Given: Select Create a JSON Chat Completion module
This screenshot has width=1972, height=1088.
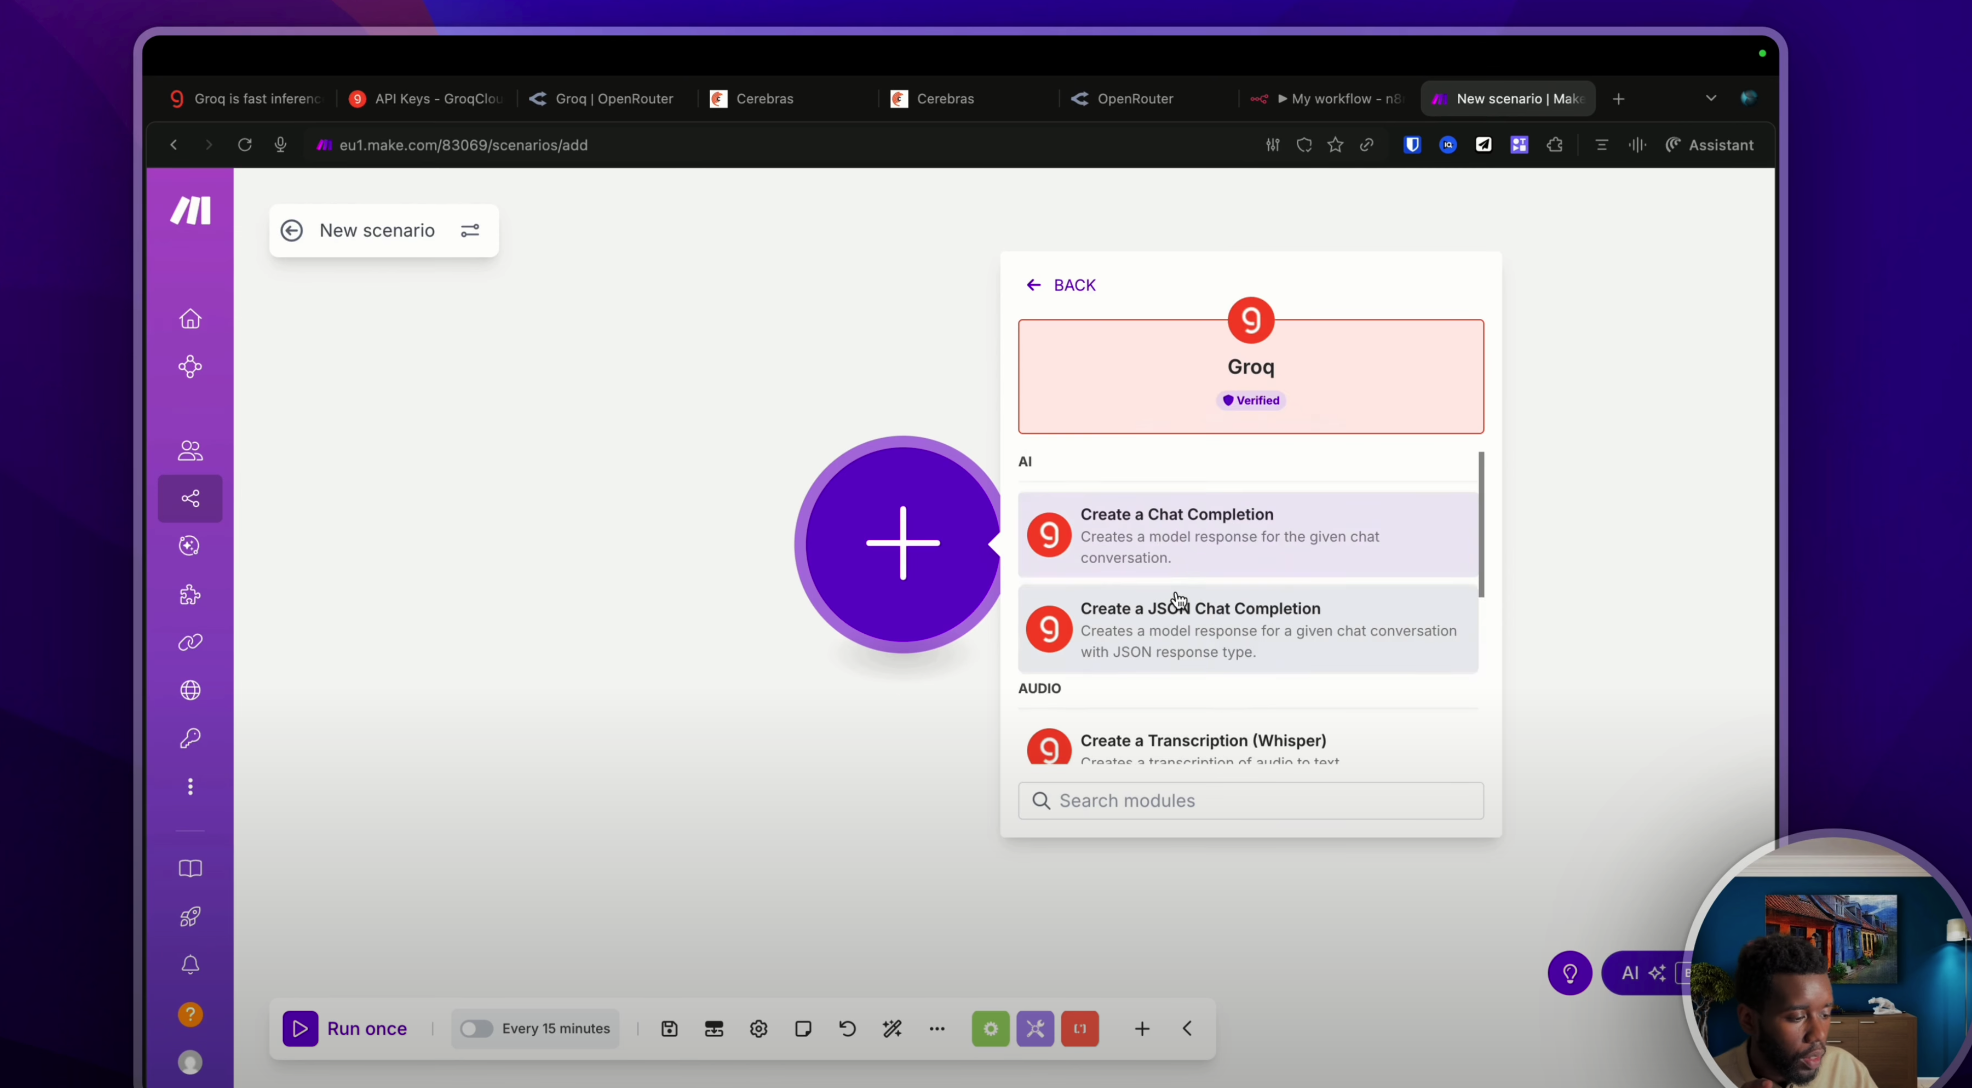Looking at the screenshot, I should pyautogui.click(x=1248, y=629).
